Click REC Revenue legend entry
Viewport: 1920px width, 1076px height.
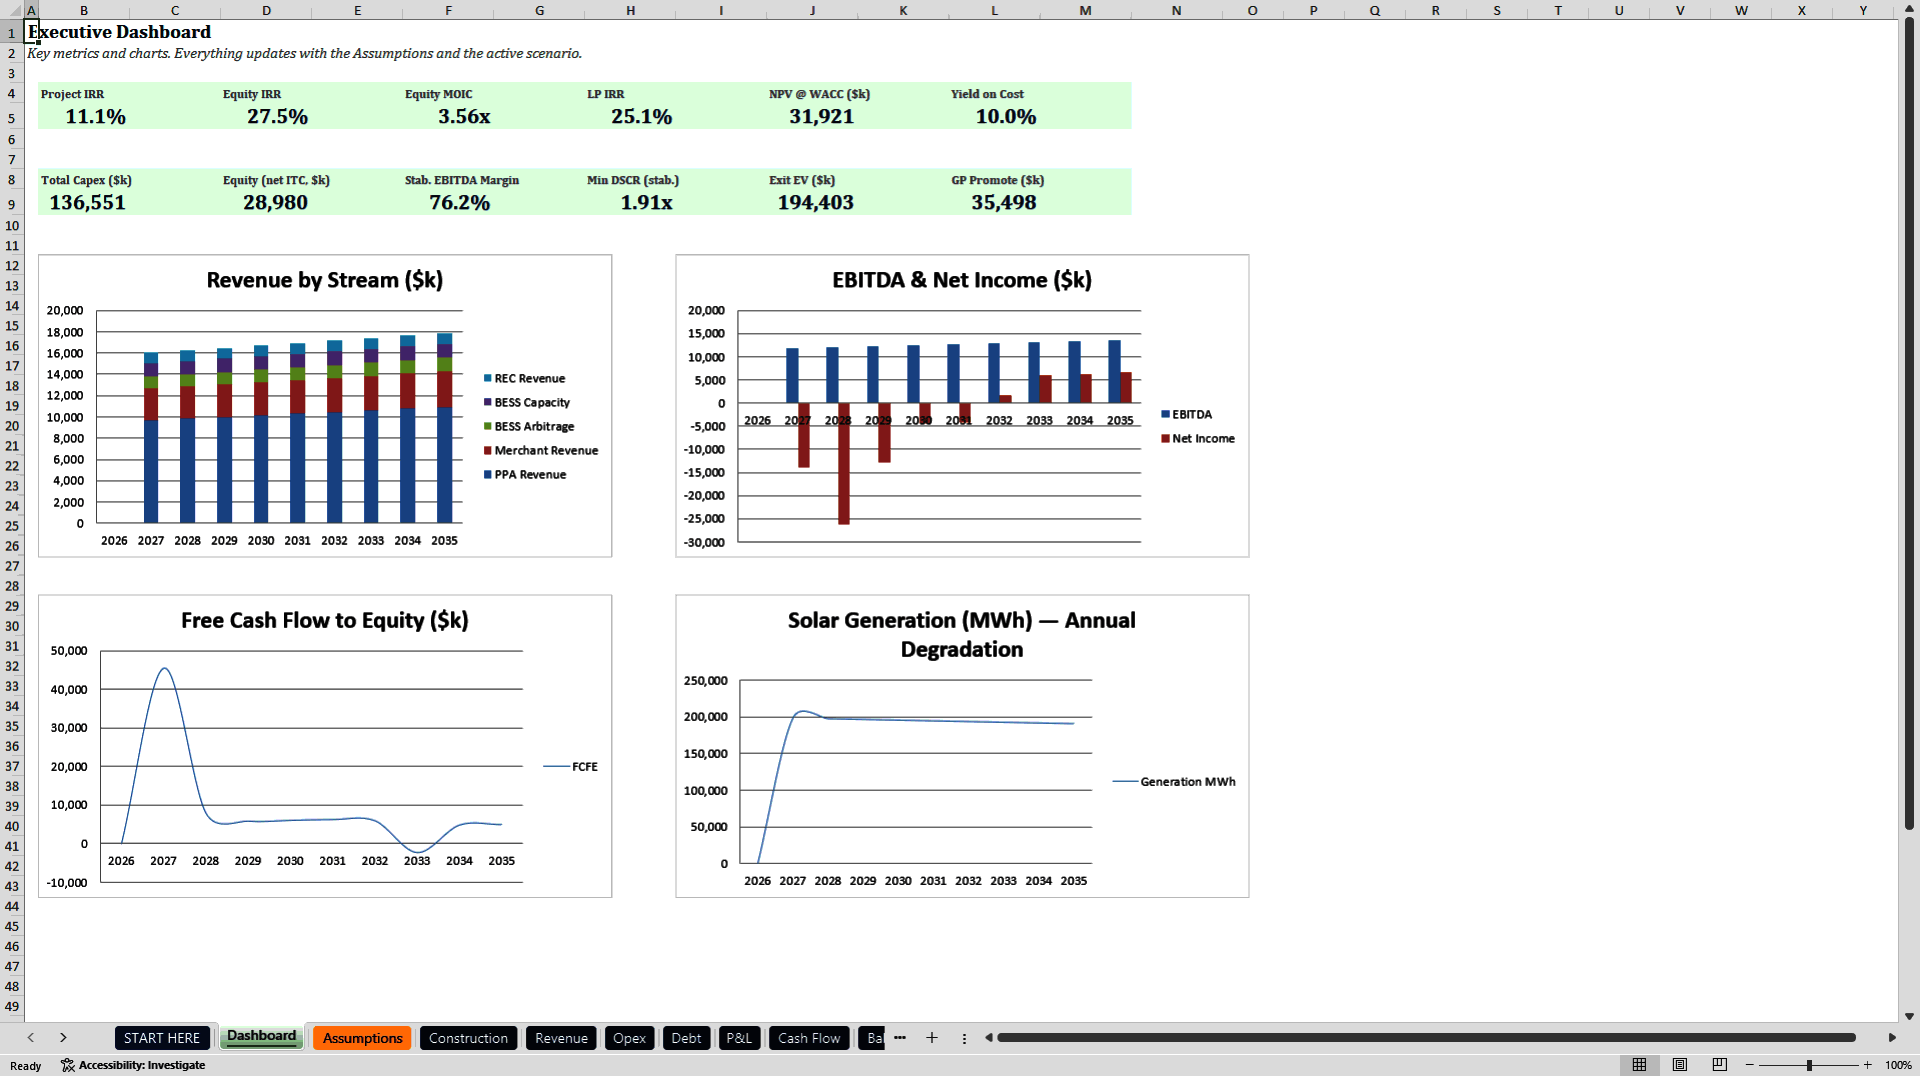point(525,379)
